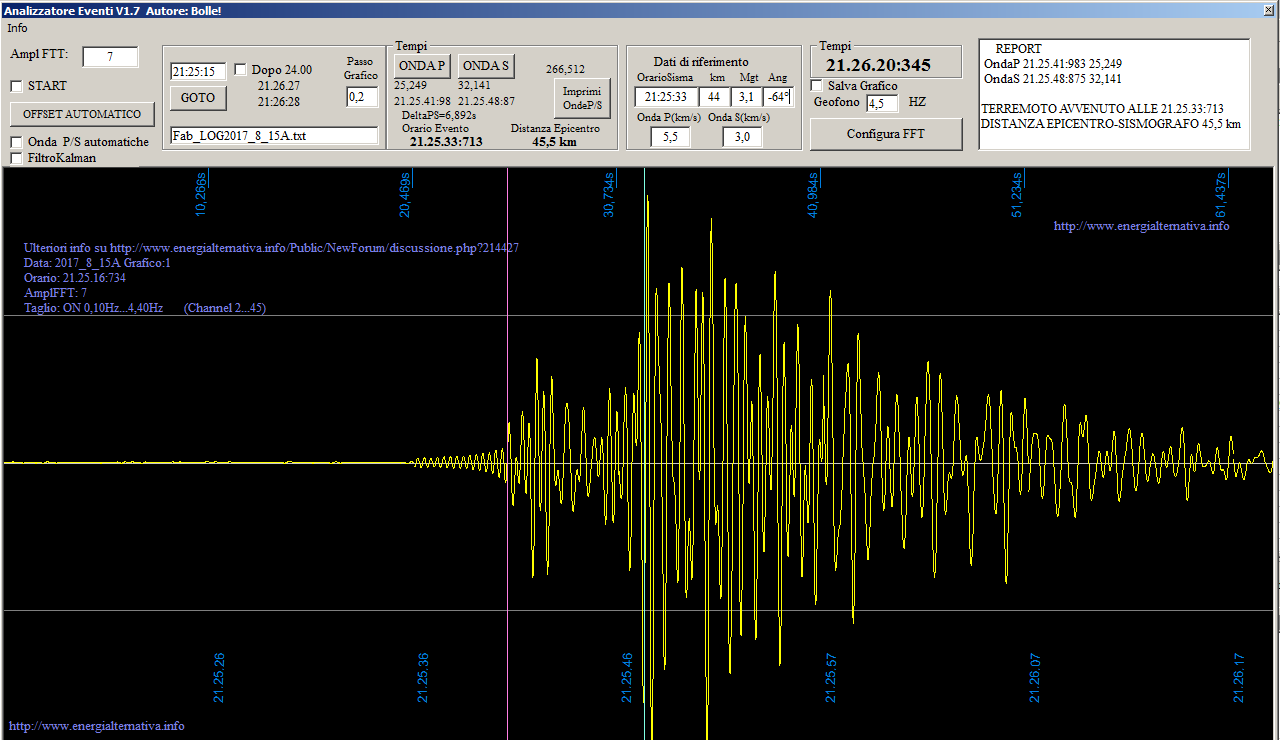
Task: Click the DISTANZA EPICENTRO-SISMOGRAFO report line
Action: 1111,124
